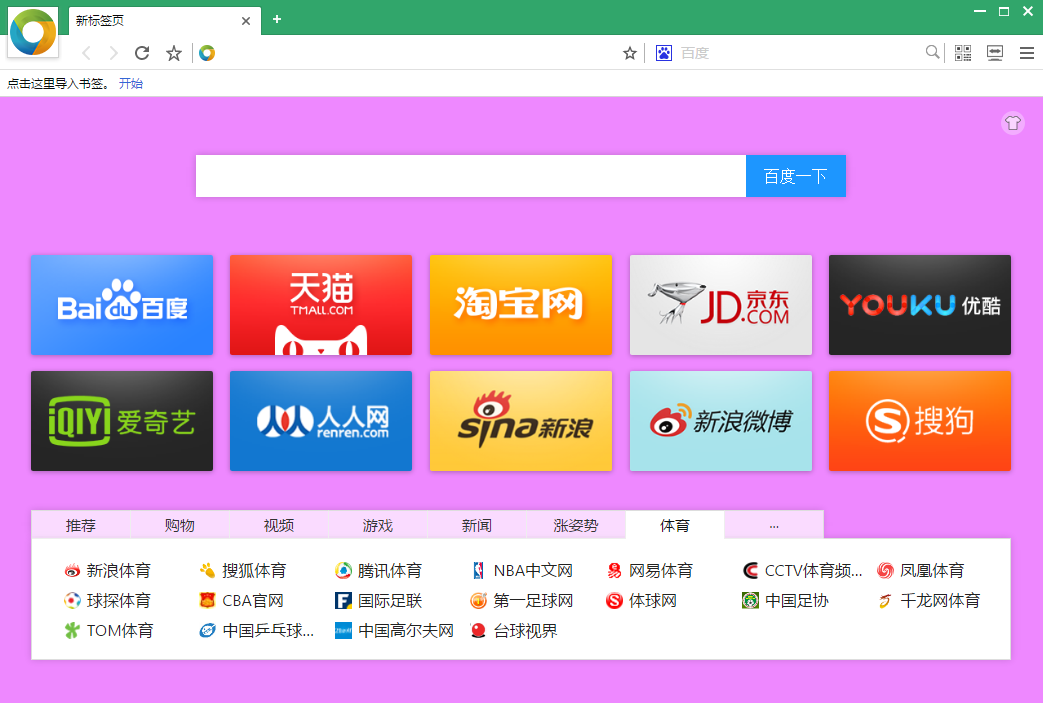Open the 中国乒乓球... link

pos(257,631)
